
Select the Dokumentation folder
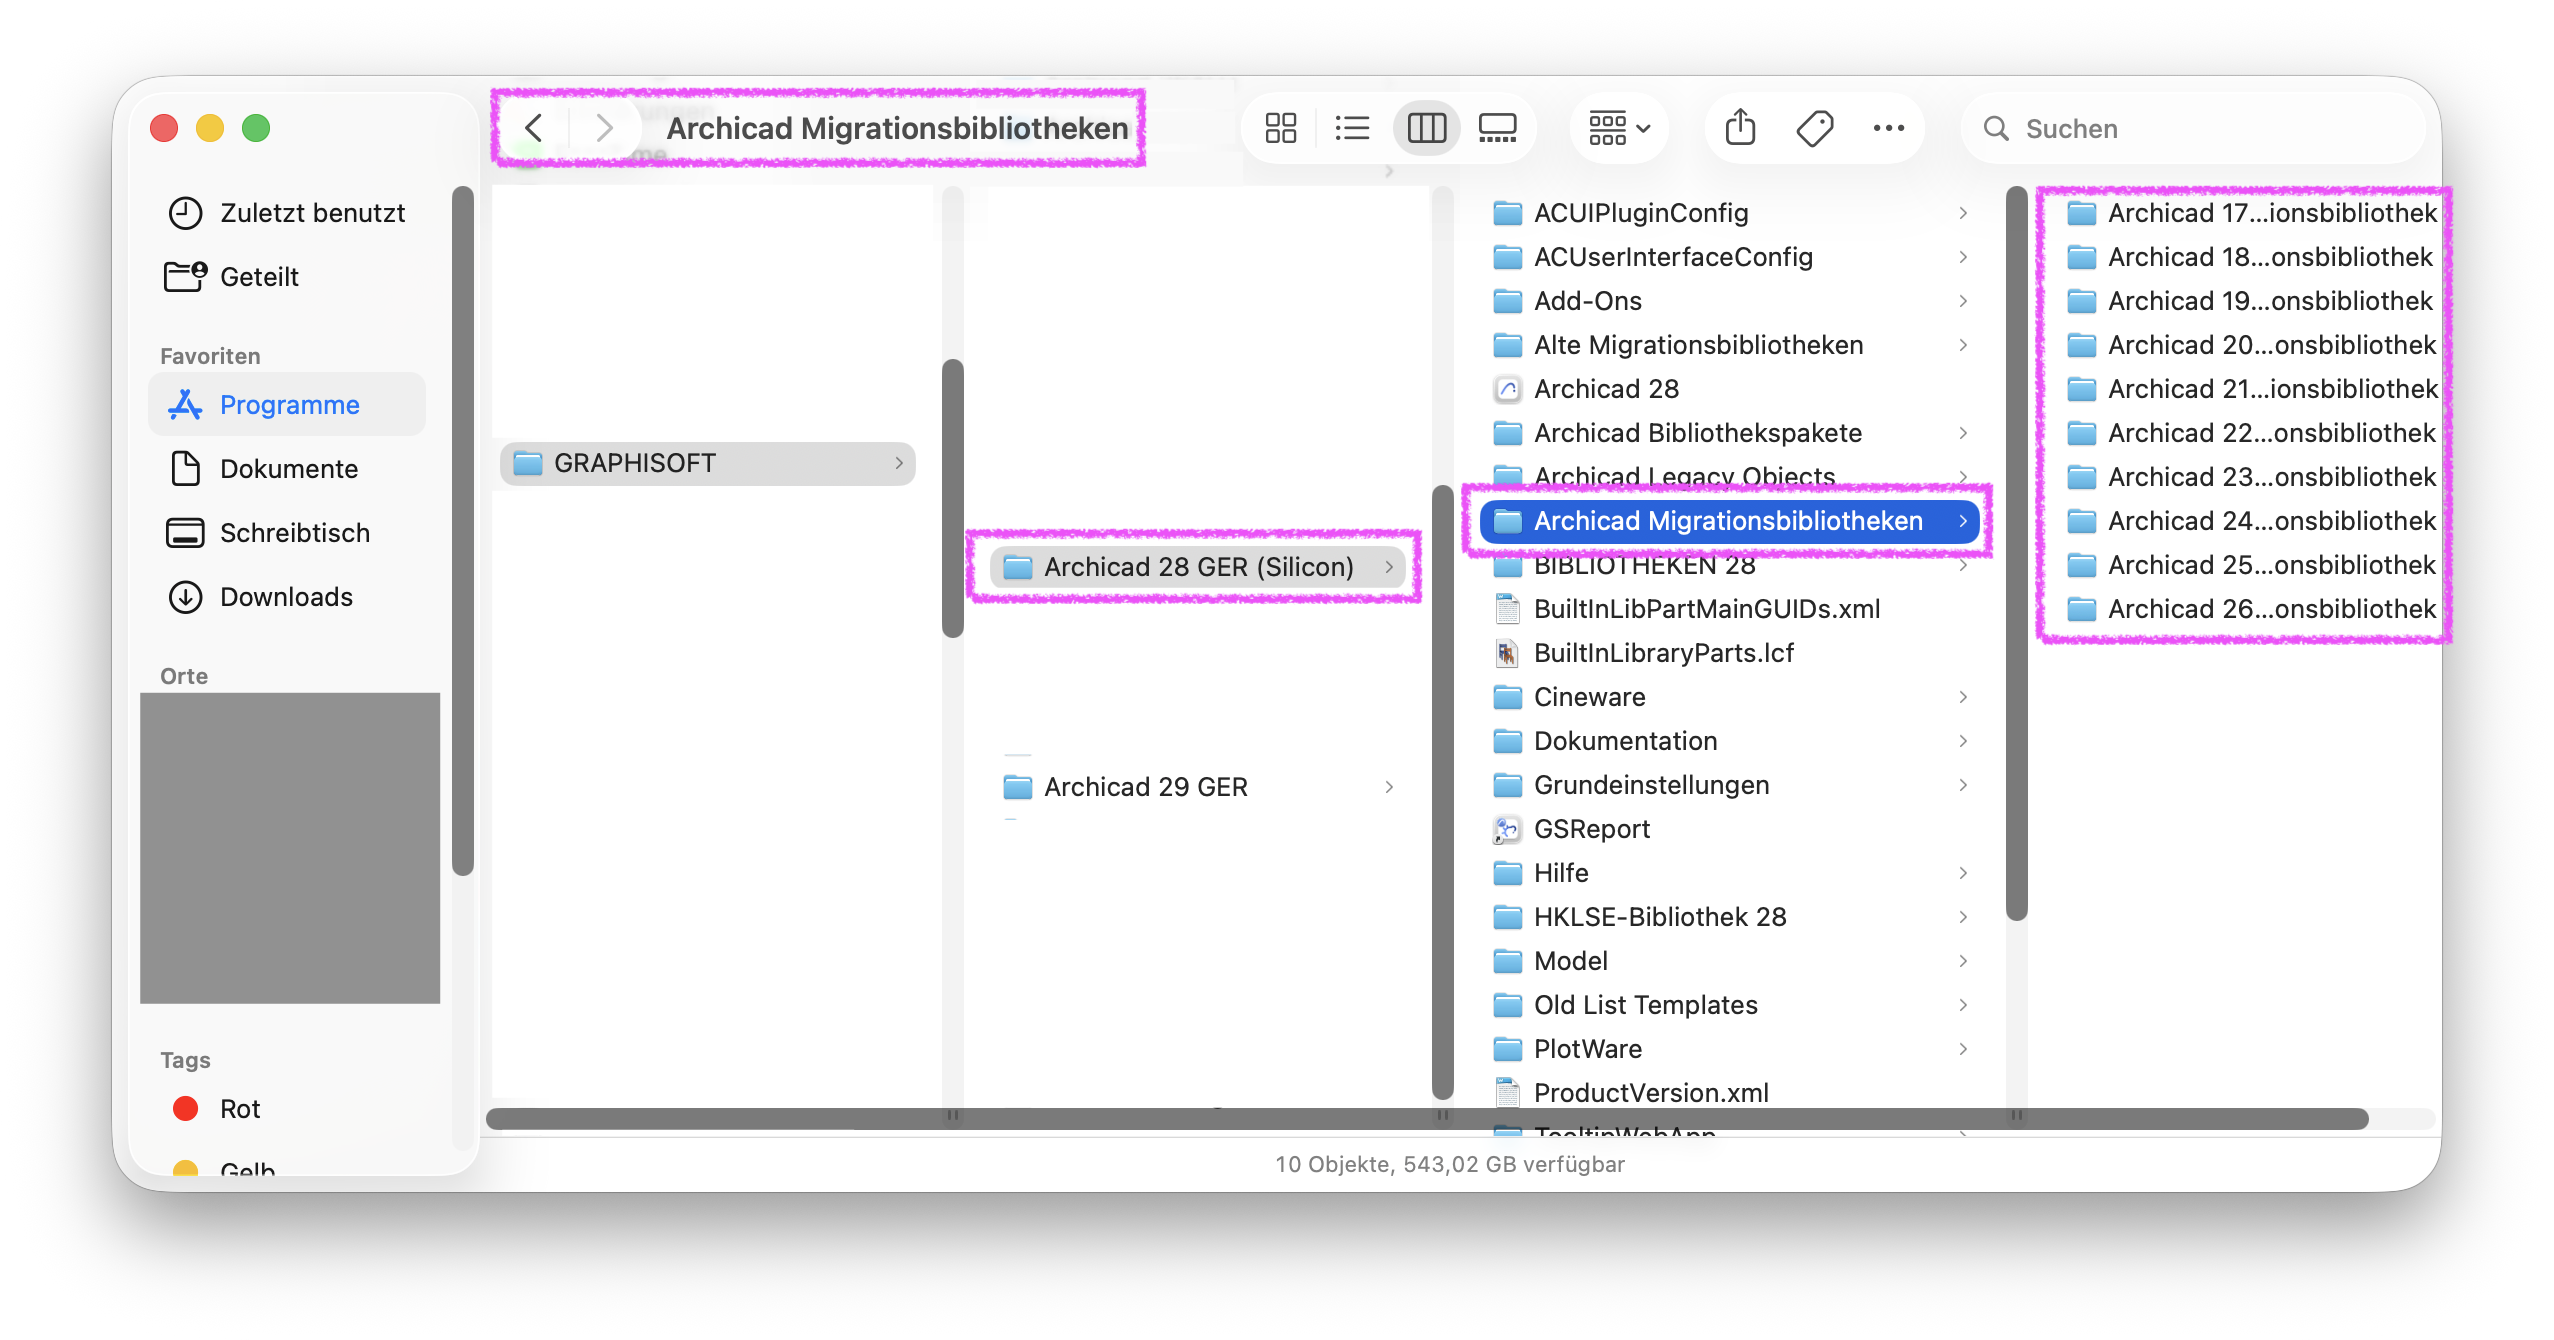pos(1730,741)
